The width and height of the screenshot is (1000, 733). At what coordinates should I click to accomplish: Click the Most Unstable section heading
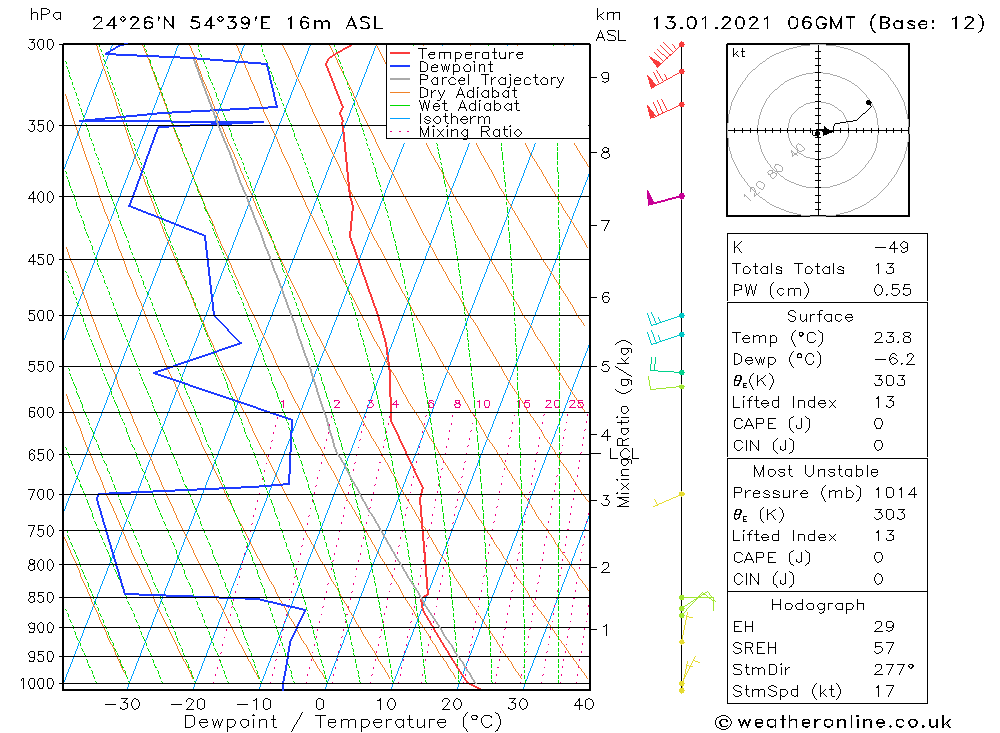pos(816,471)
